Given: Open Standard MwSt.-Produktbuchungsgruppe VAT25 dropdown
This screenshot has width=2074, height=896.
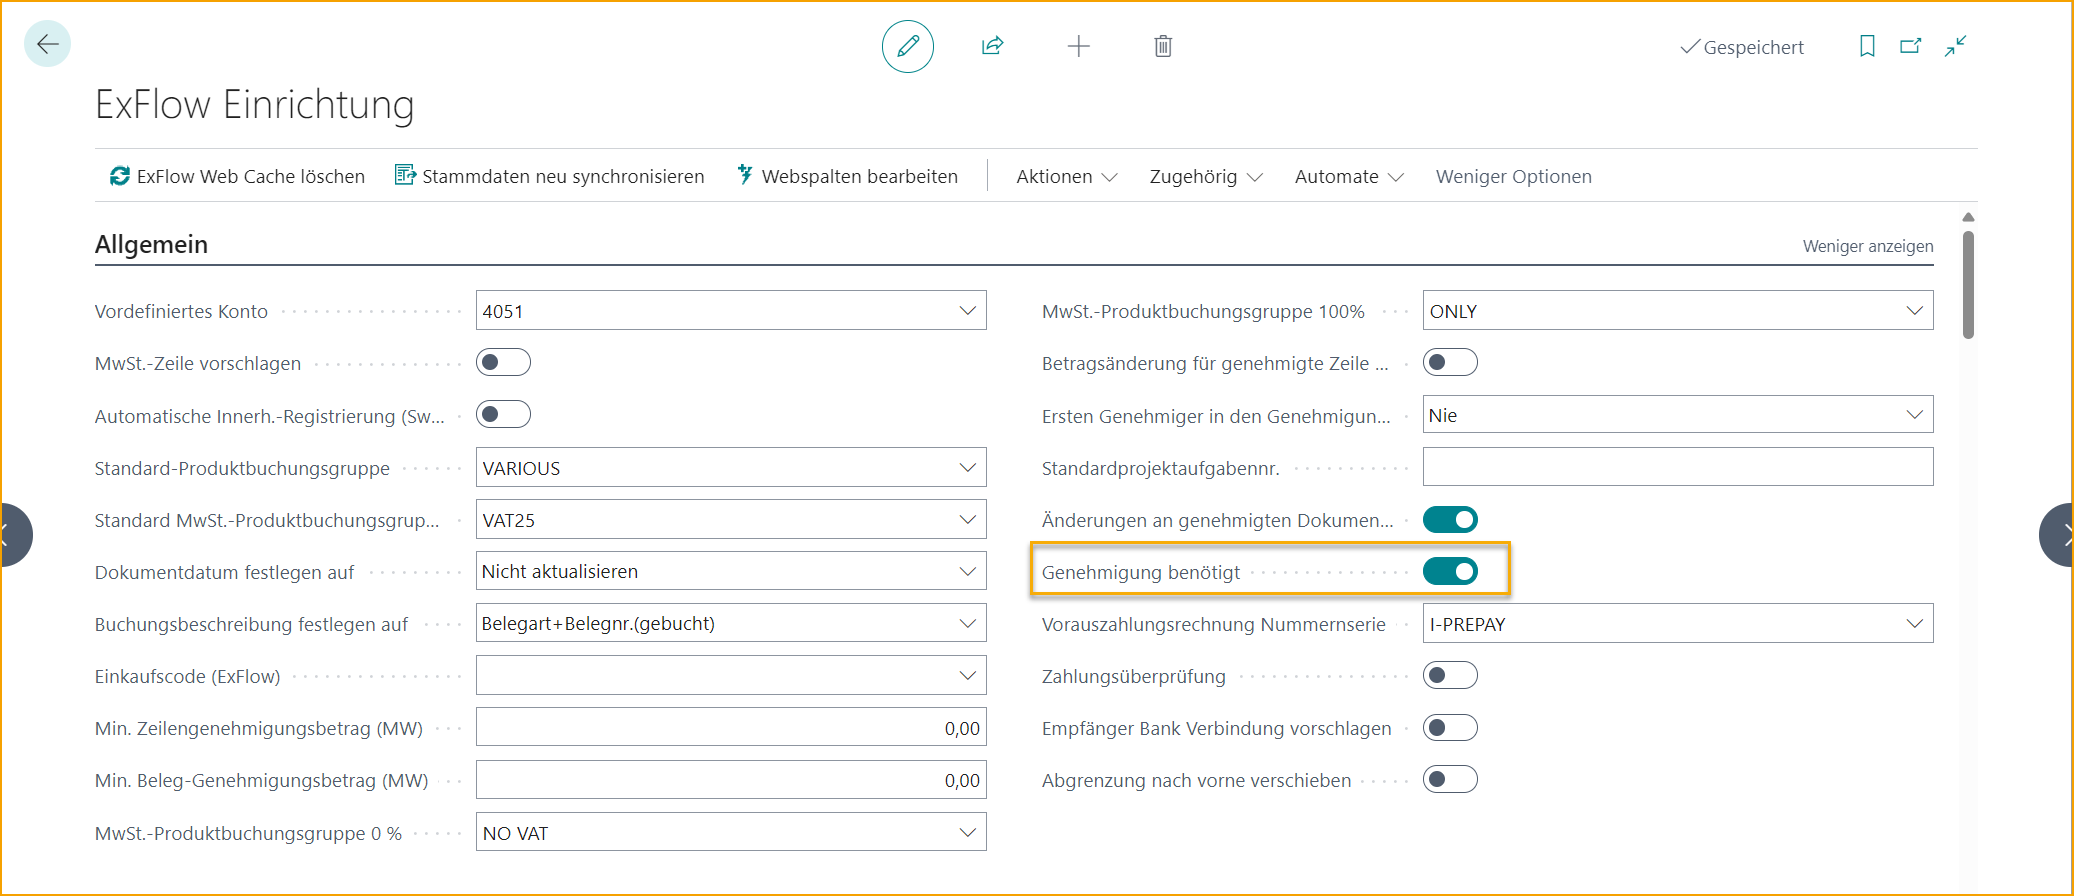Looking at the screenshot, I should (967, 520).
